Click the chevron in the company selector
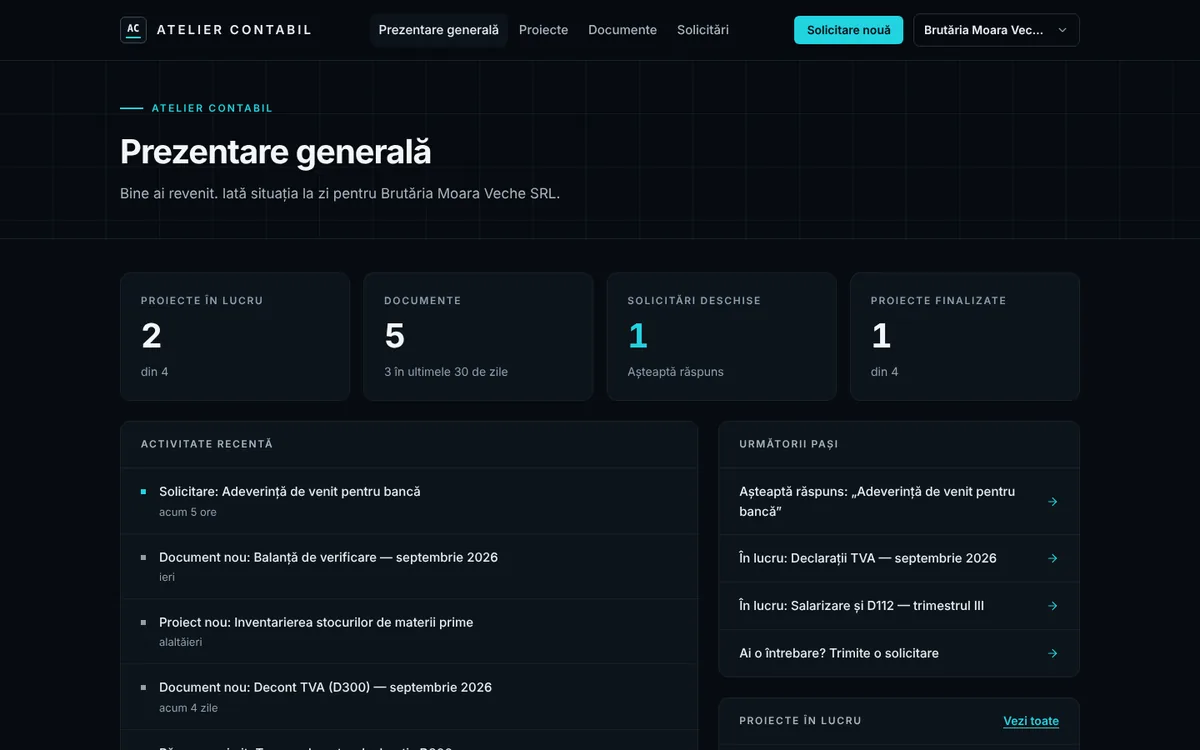Viewport: 1200px width, 750px height. pos(1062,30)
